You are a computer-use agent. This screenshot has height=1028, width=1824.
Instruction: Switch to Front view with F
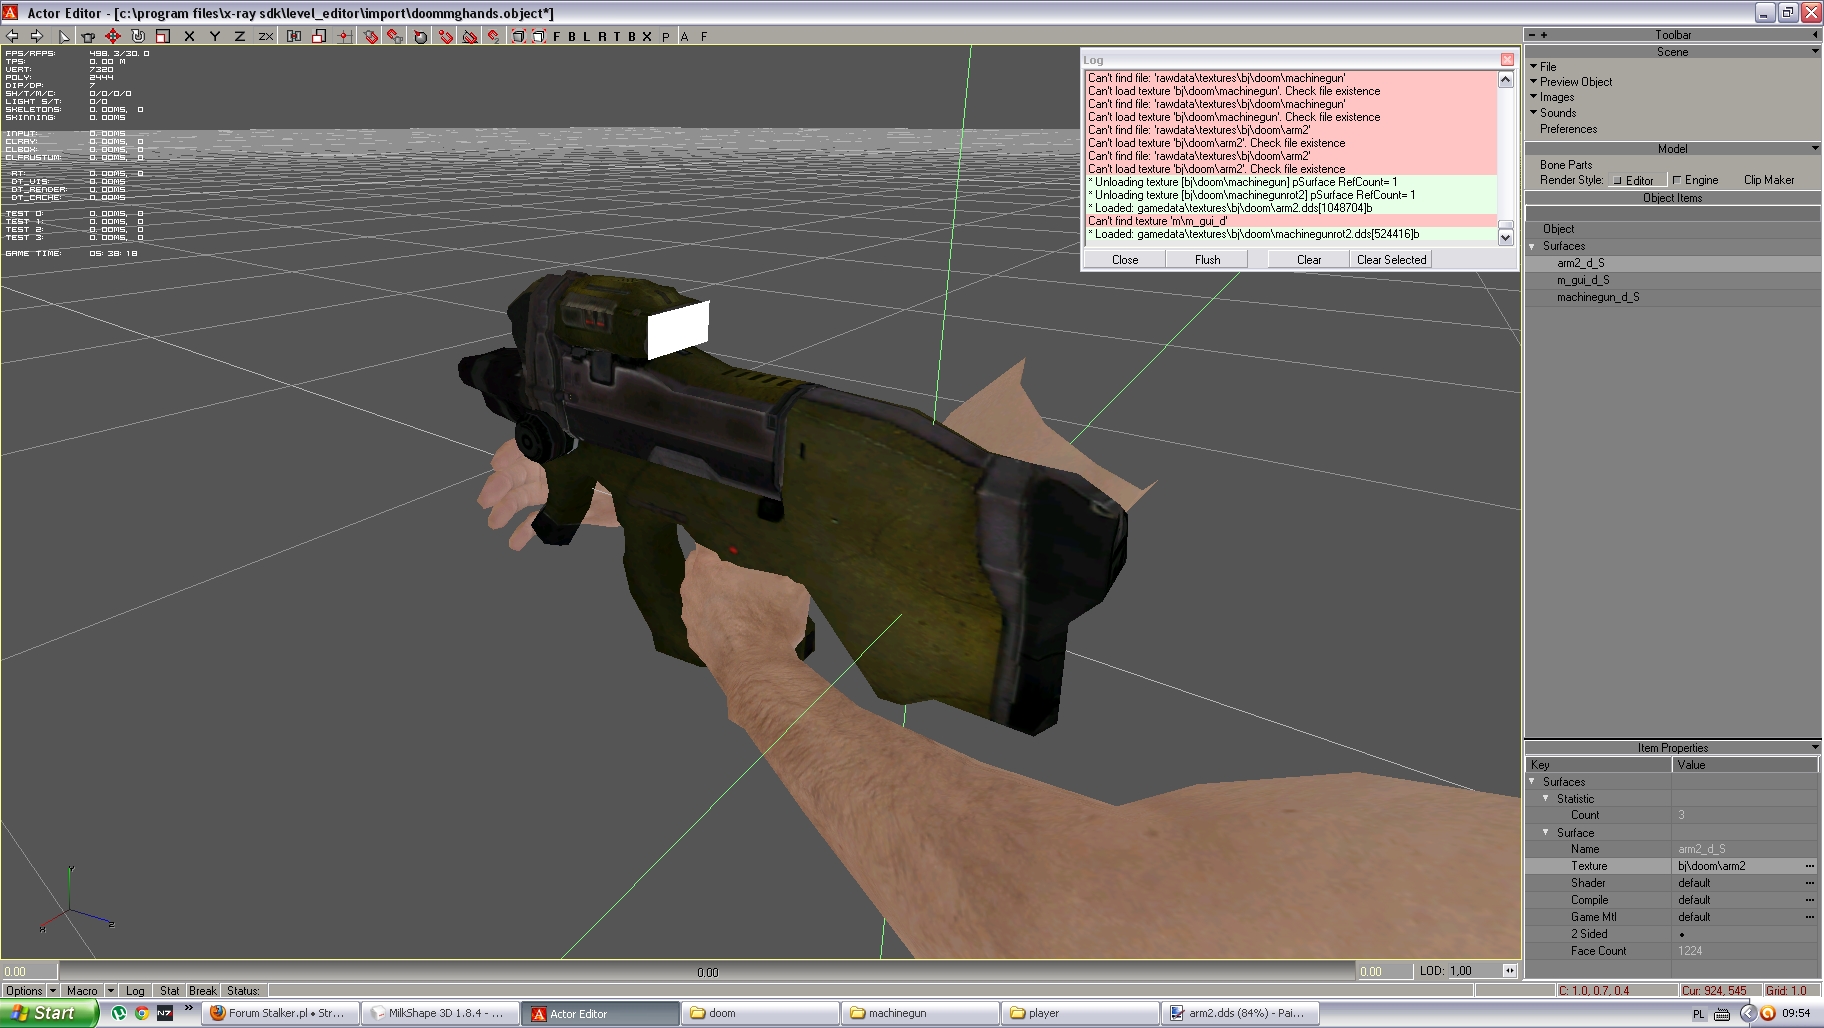pyautogui.click(x=557, y=36)
